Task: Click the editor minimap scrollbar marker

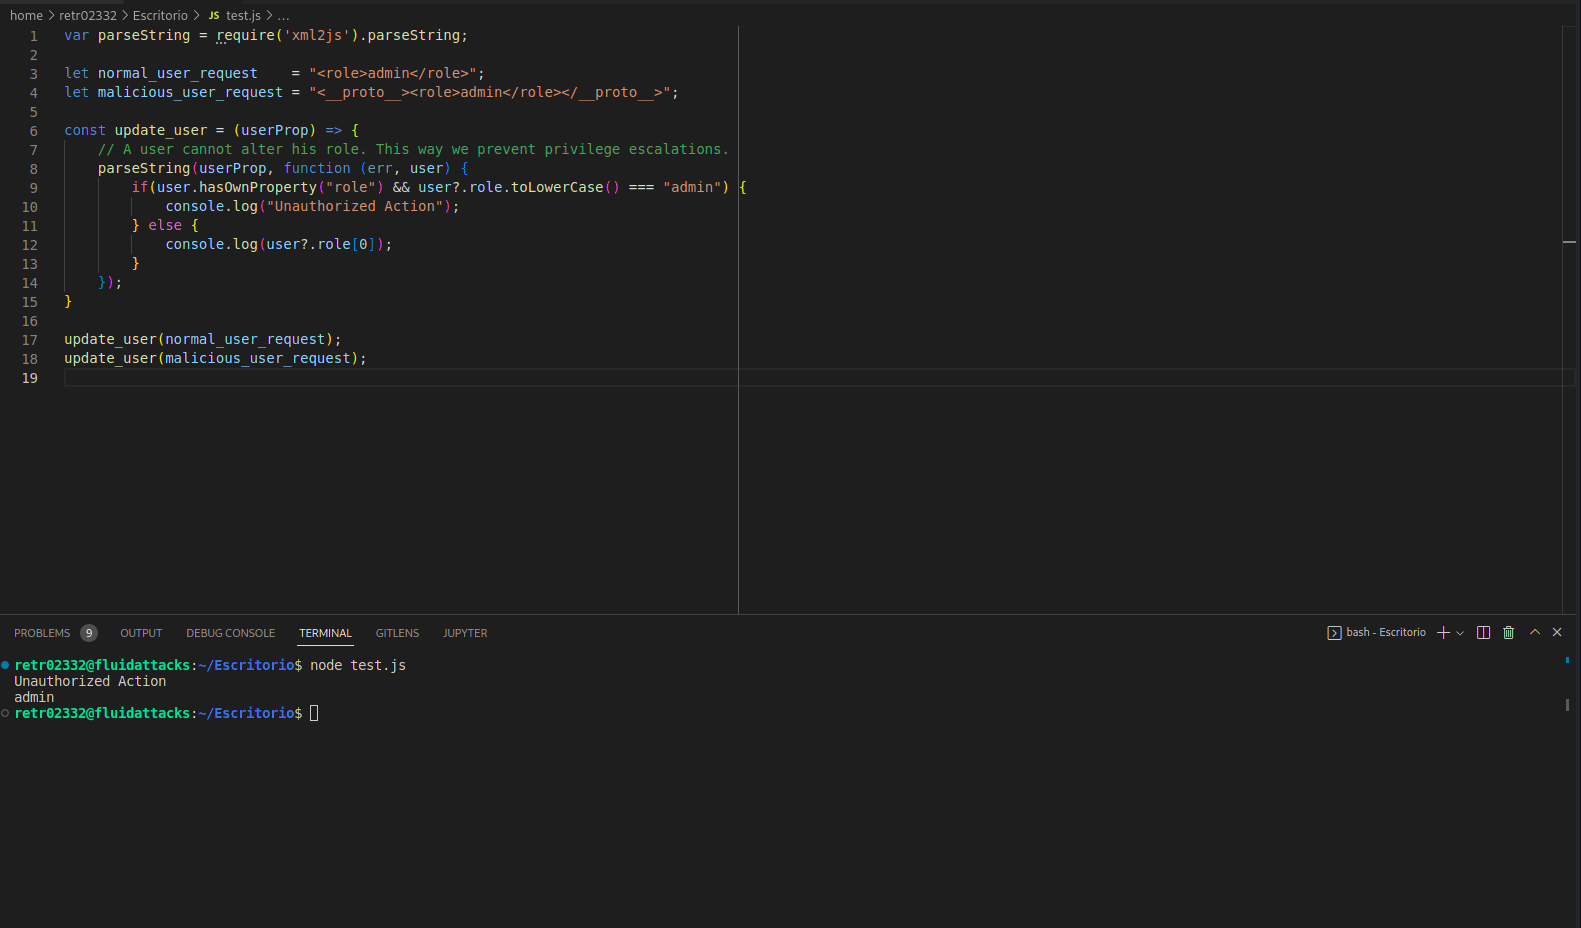Action: point(1569,242)
